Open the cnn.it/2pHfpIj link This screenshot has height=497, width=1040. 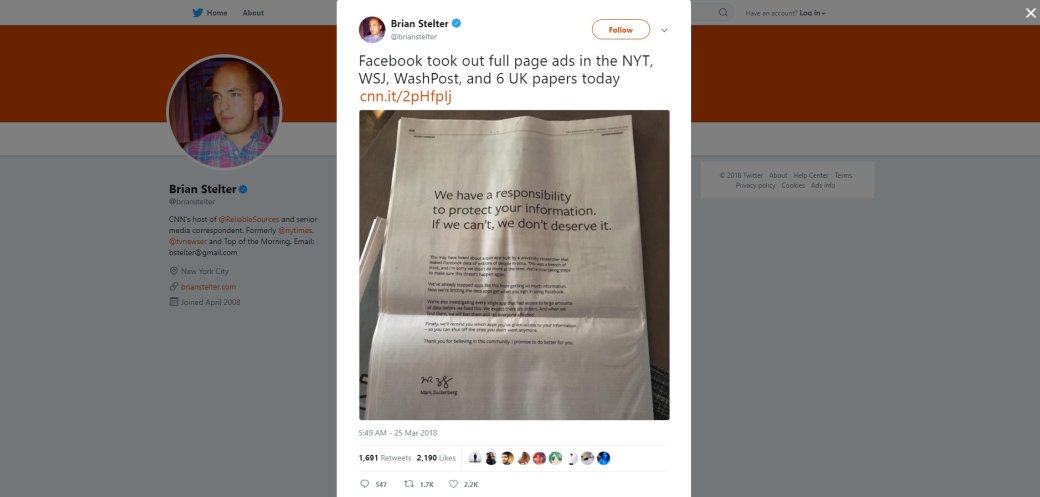click(407, 96)
